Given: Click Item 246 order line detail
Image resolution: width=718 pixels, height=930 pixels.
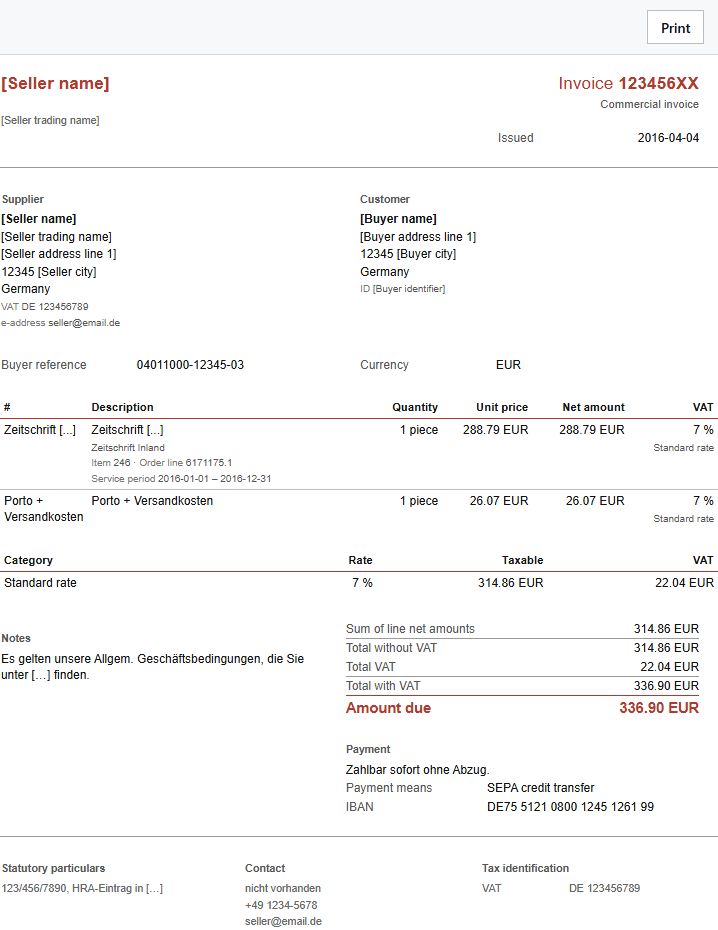Looking at the screenshot, I should 162,463.
